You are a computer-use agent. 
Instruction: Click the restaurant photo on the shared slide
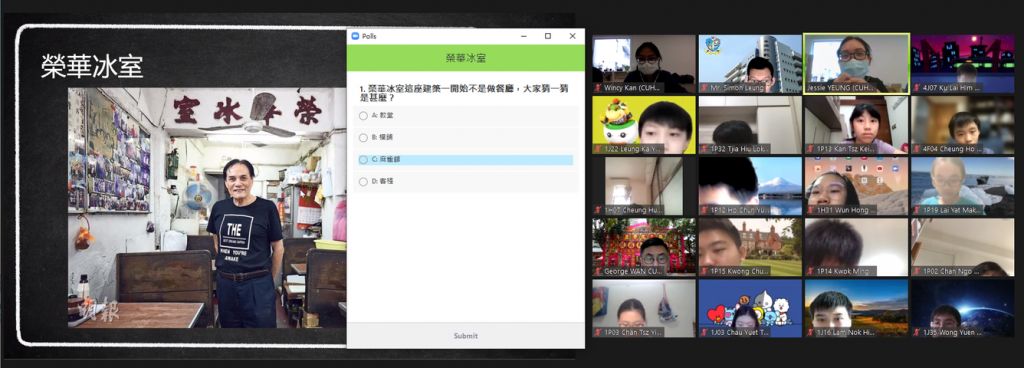[207, 207]
